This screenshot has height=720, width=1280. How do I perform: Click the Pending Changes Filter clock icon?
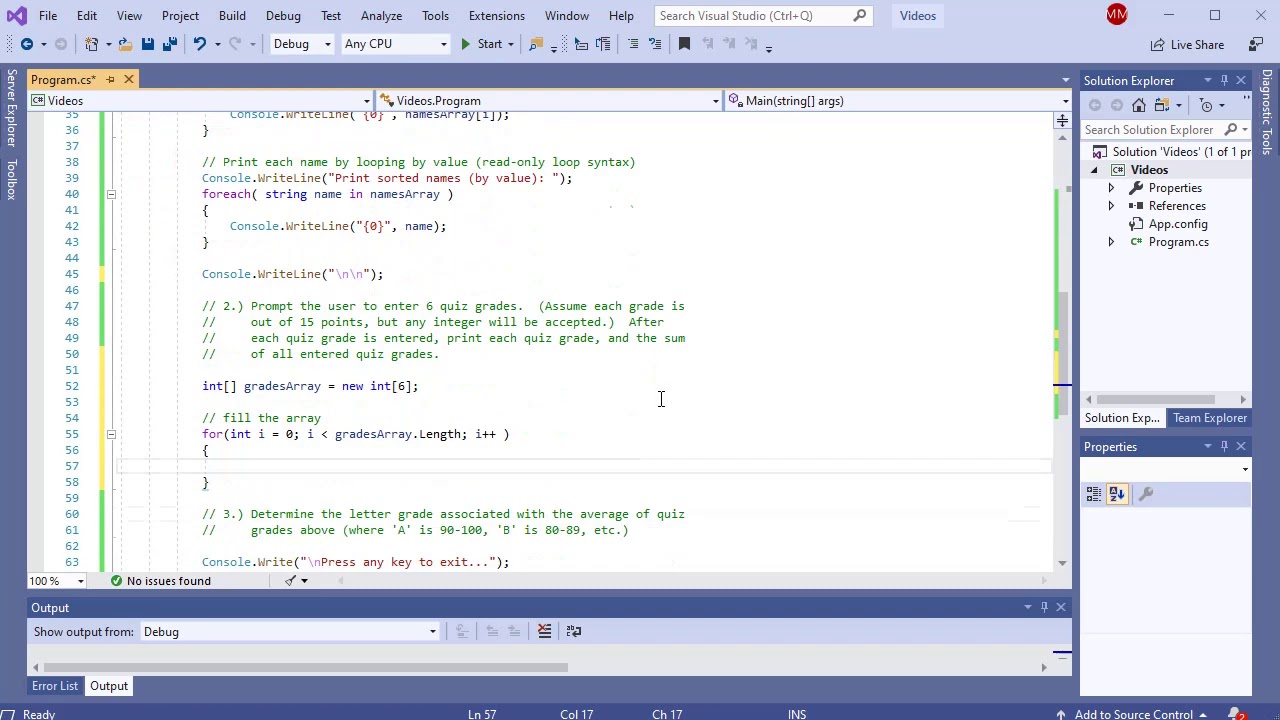[x=1206, y=105]
